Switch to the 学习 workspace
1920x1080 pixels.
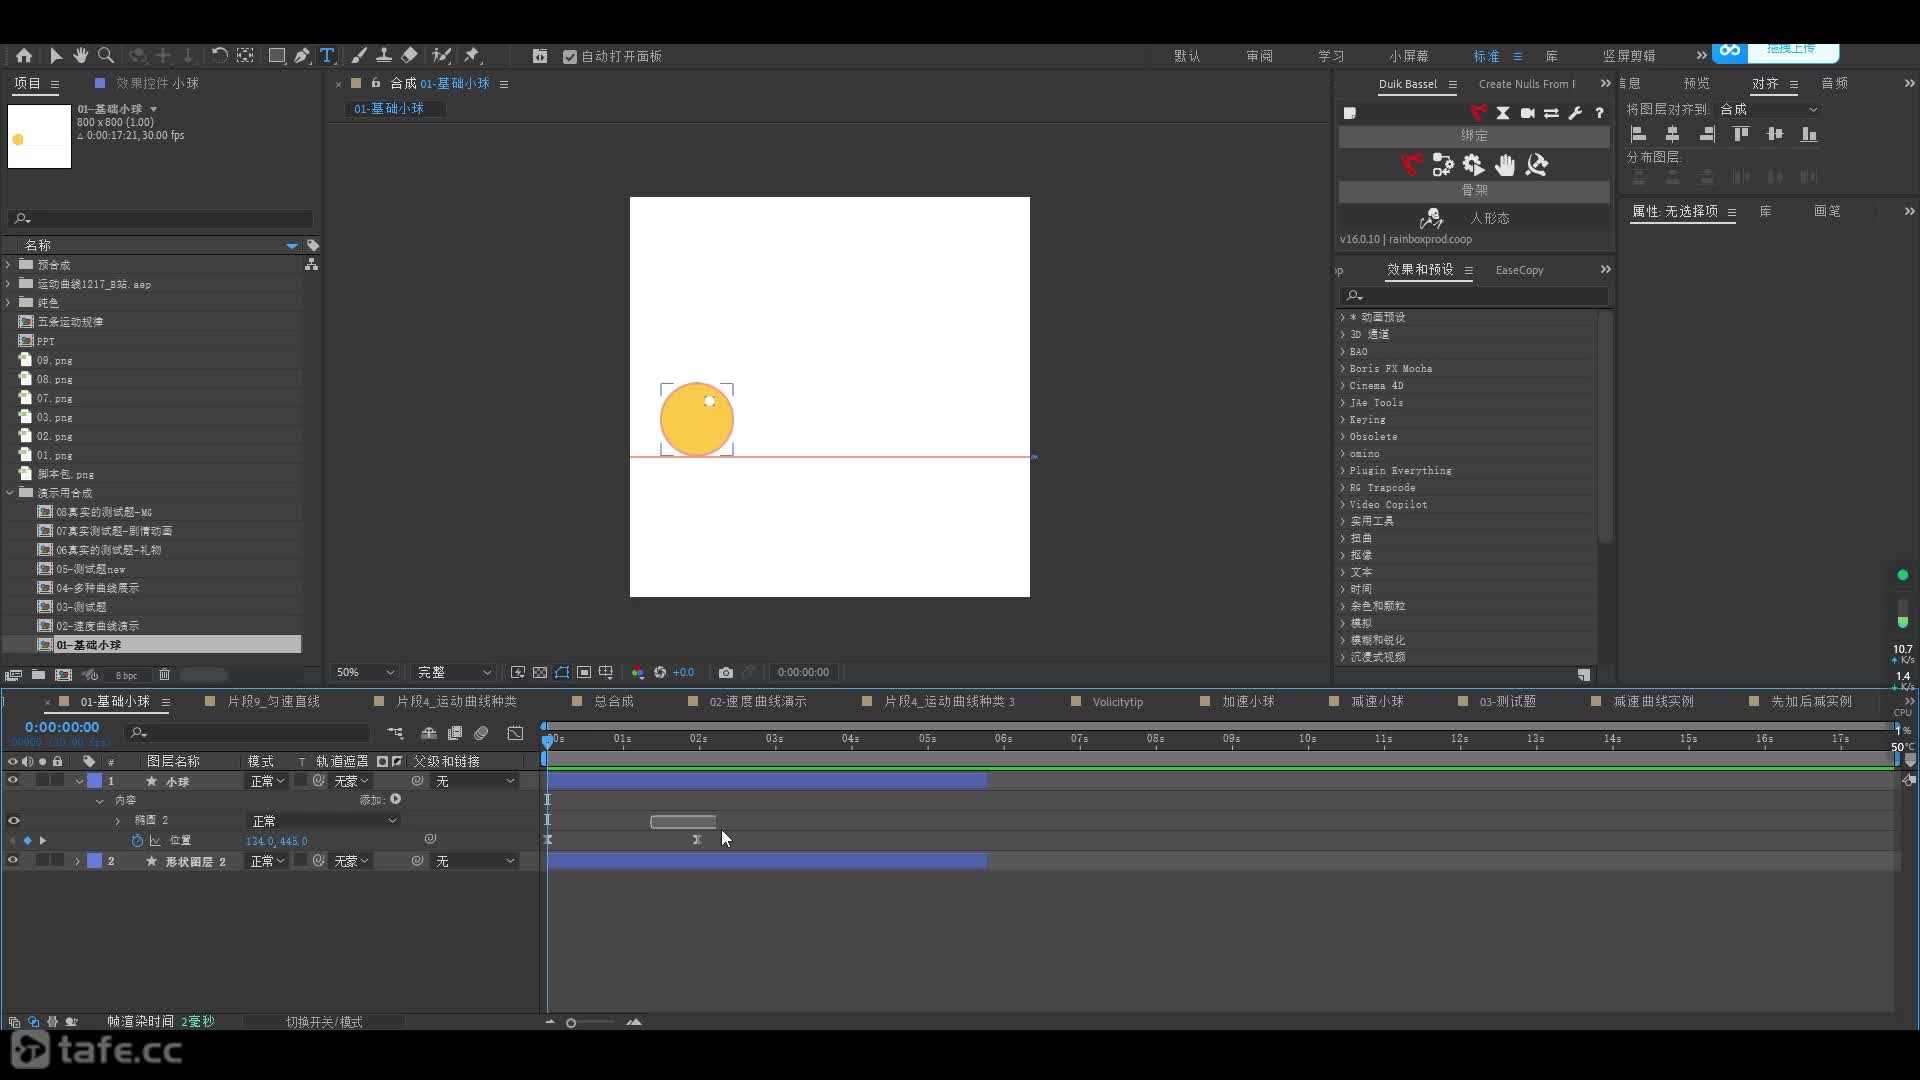coord(1331,56)
